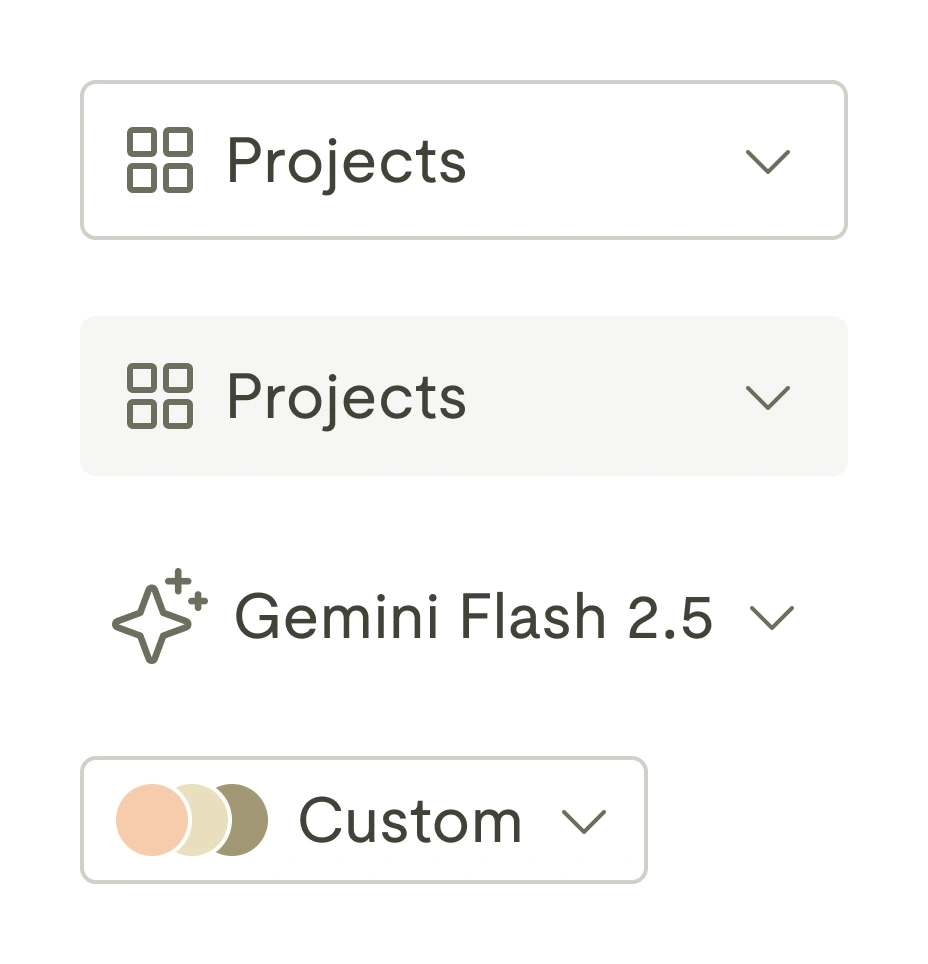Select the peach color circle in Custom

click(150, 820)
